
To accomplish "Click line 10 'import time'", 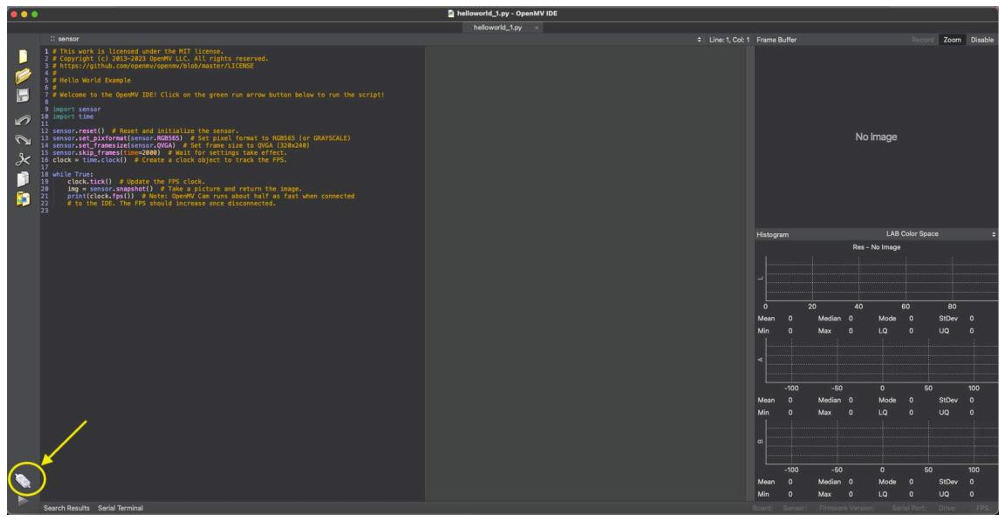I will 73,116.
